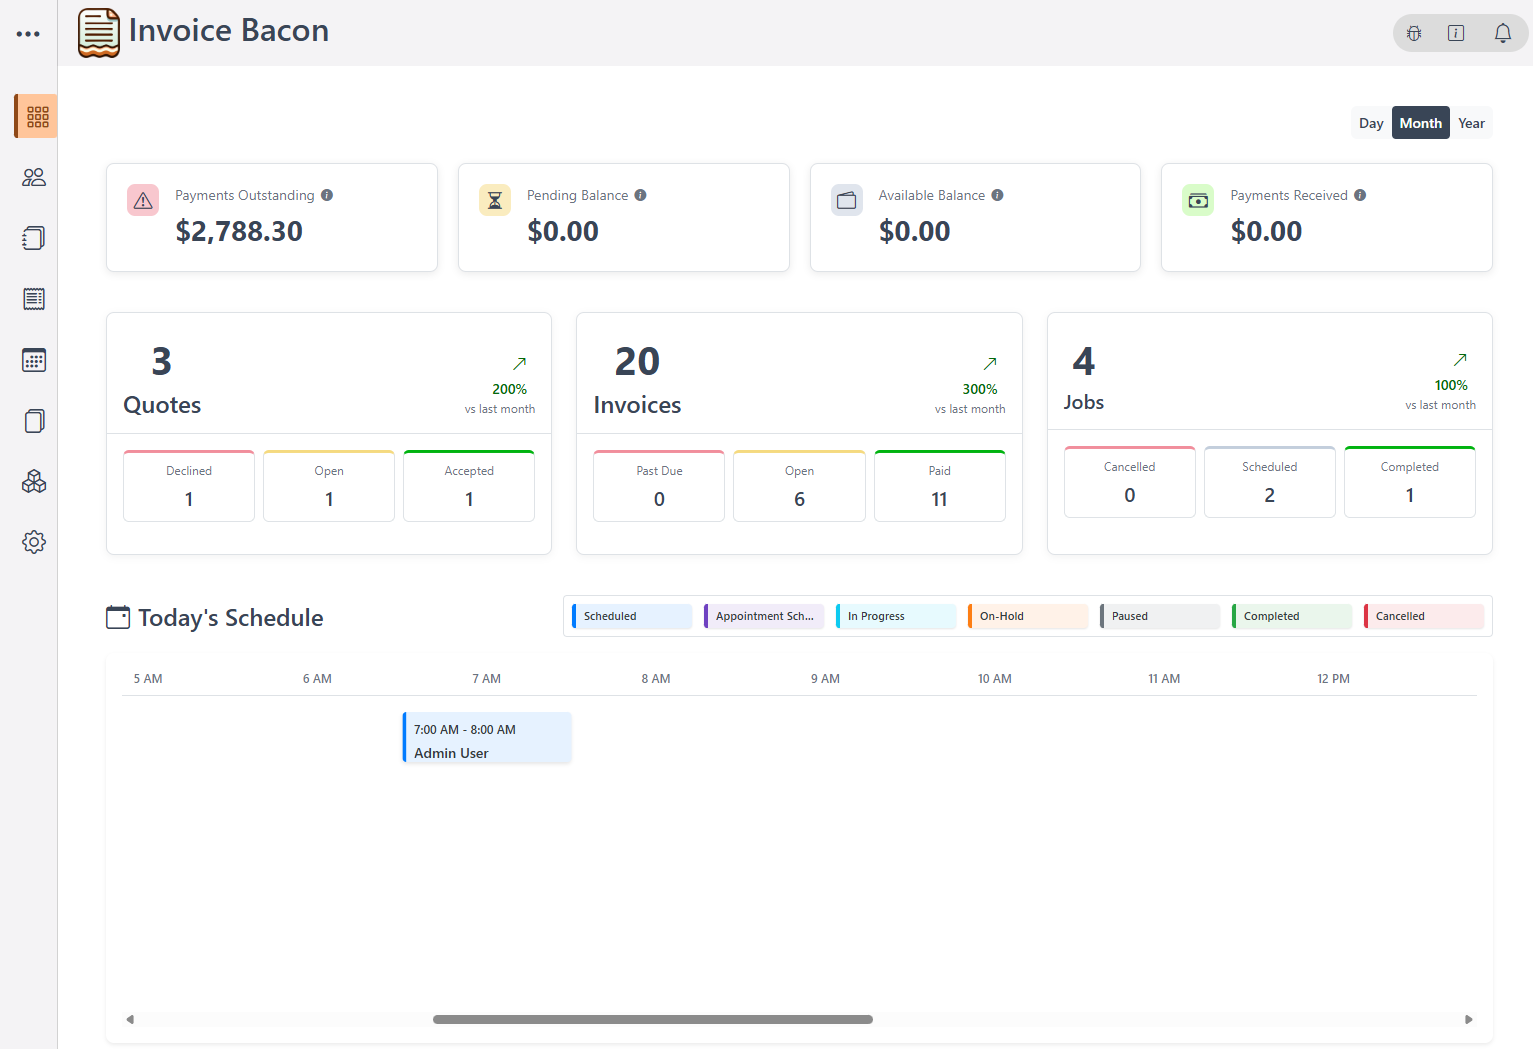Click the 4 Jobs heading
Viewport: 1533px width, 1049px height.
[1084, 378]
